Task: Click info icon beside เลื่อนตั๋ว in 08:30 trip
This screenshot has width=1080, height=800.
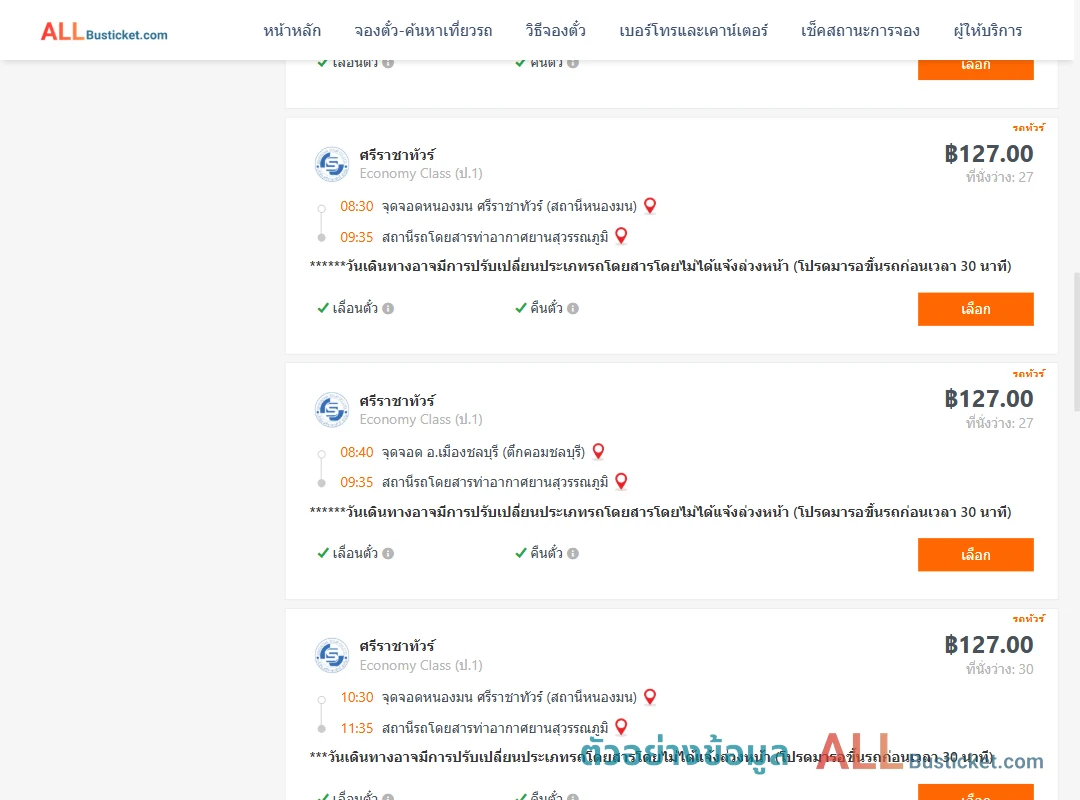Action: 388,309
